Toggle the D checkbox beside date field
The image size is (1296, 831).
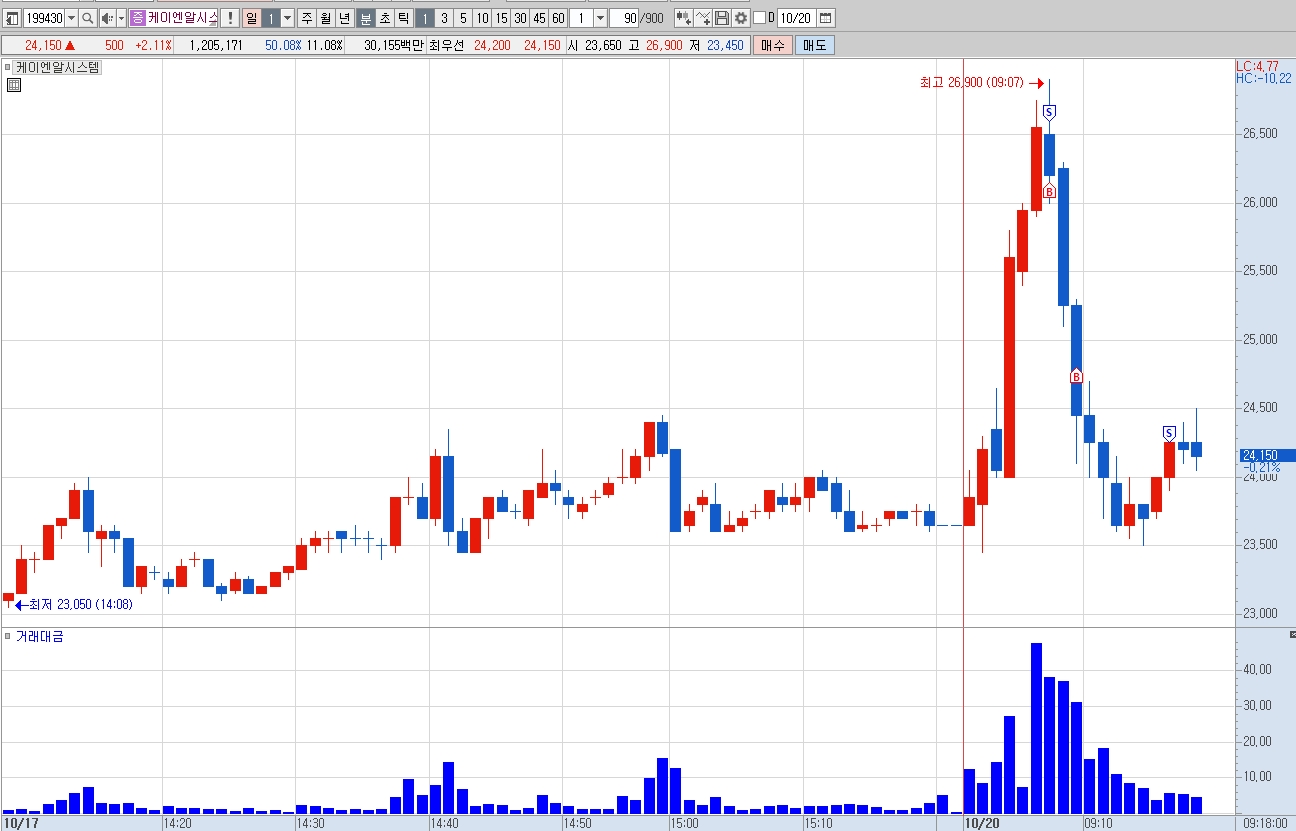click(759, 18)
